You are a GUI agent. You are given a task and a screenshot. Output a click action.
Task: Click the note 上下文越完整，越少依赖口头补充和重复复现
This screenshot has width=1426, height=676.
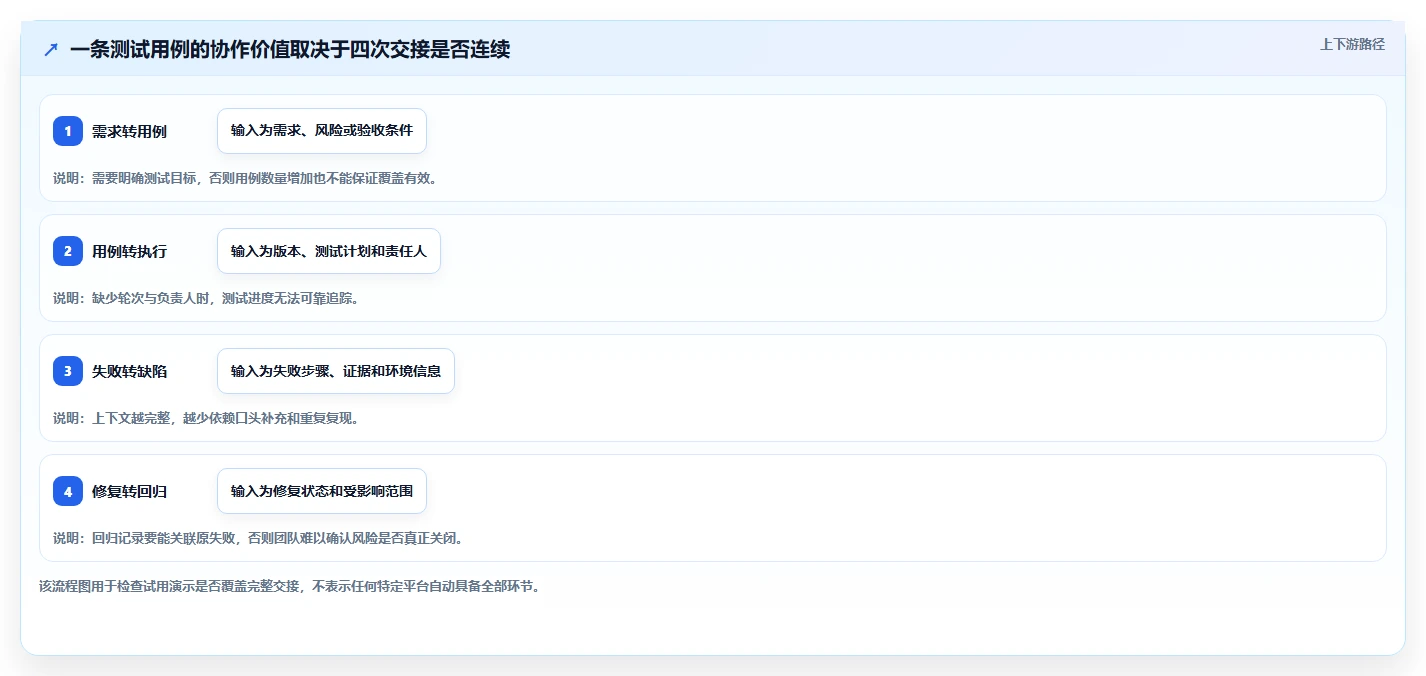(x=225, y=418)
